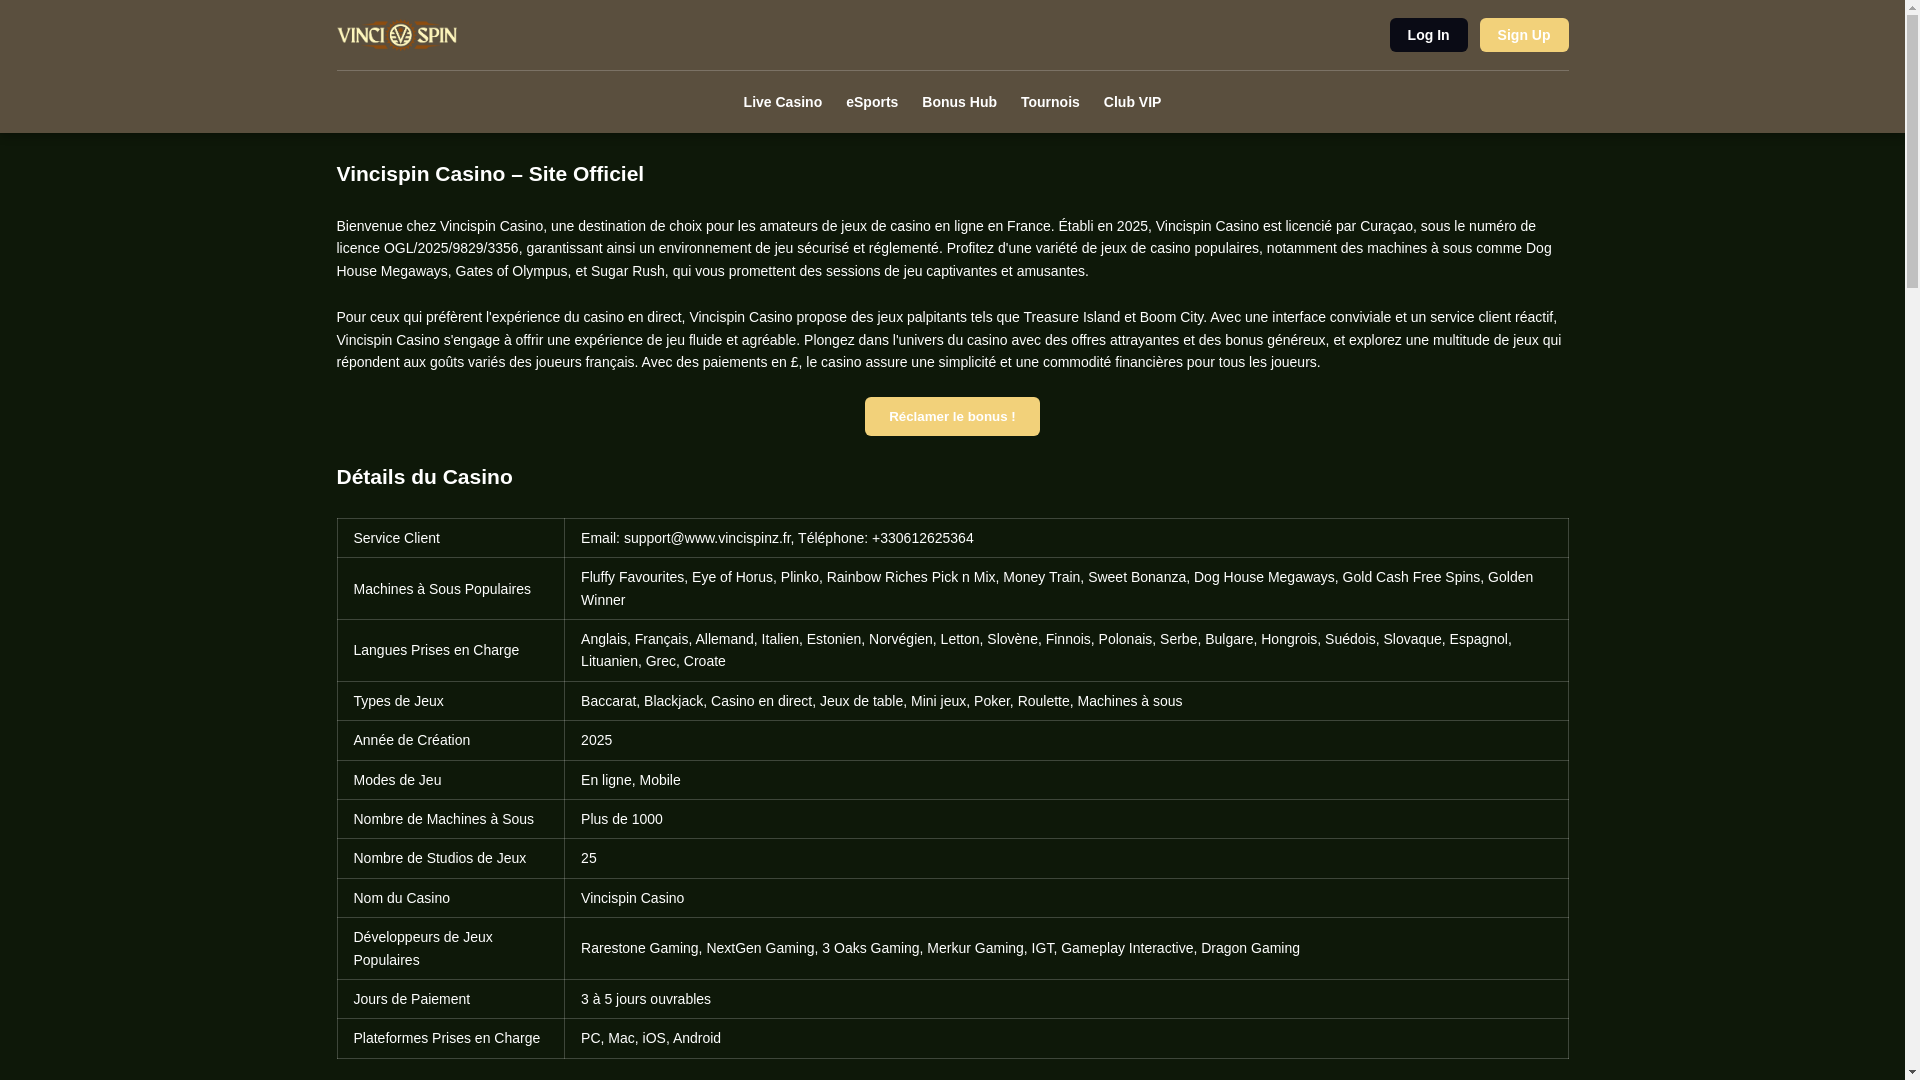Click the Plus de 1000 value

[622, 819]
